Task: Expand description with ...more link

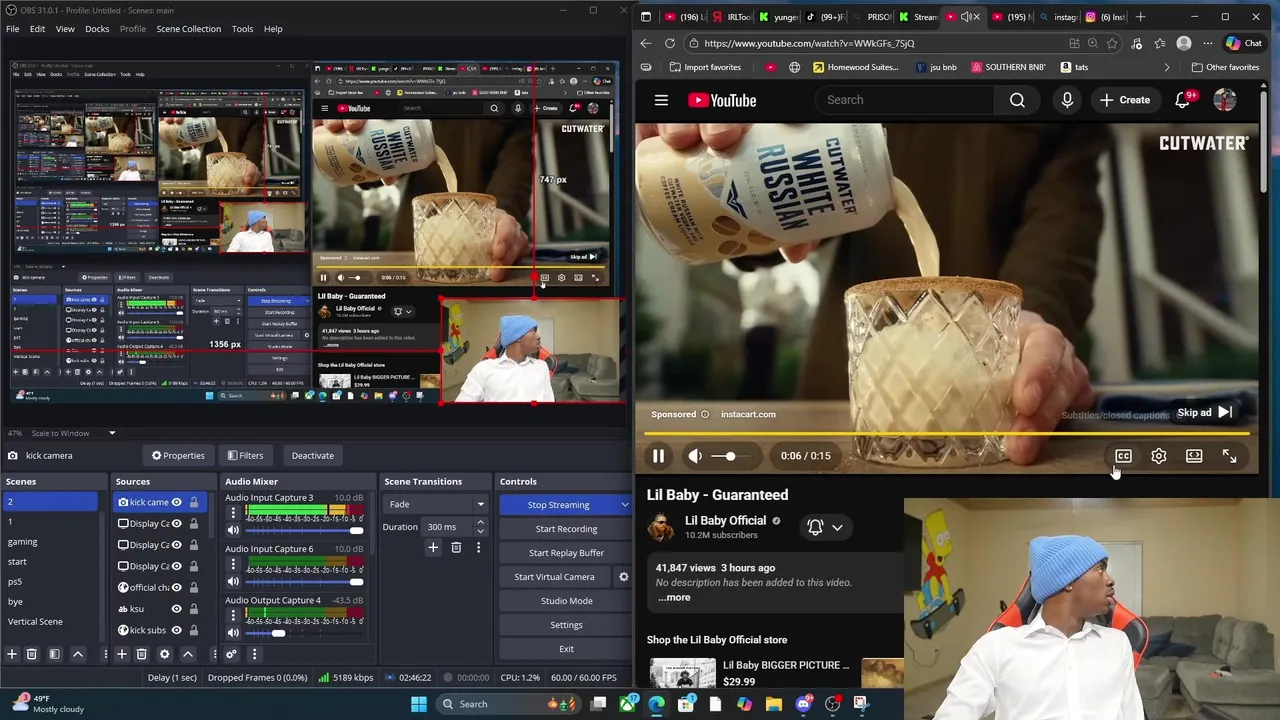Action: [x=674, y=598]
